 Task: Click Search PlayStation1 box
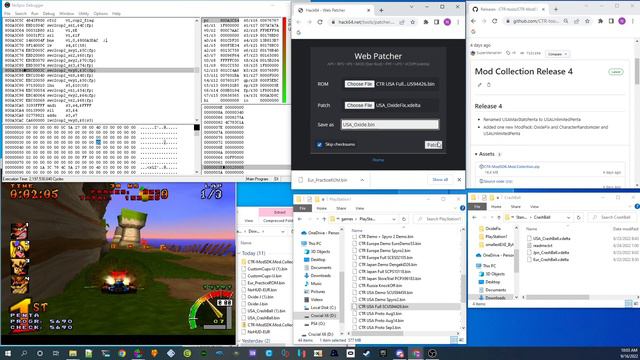point(439,219)
